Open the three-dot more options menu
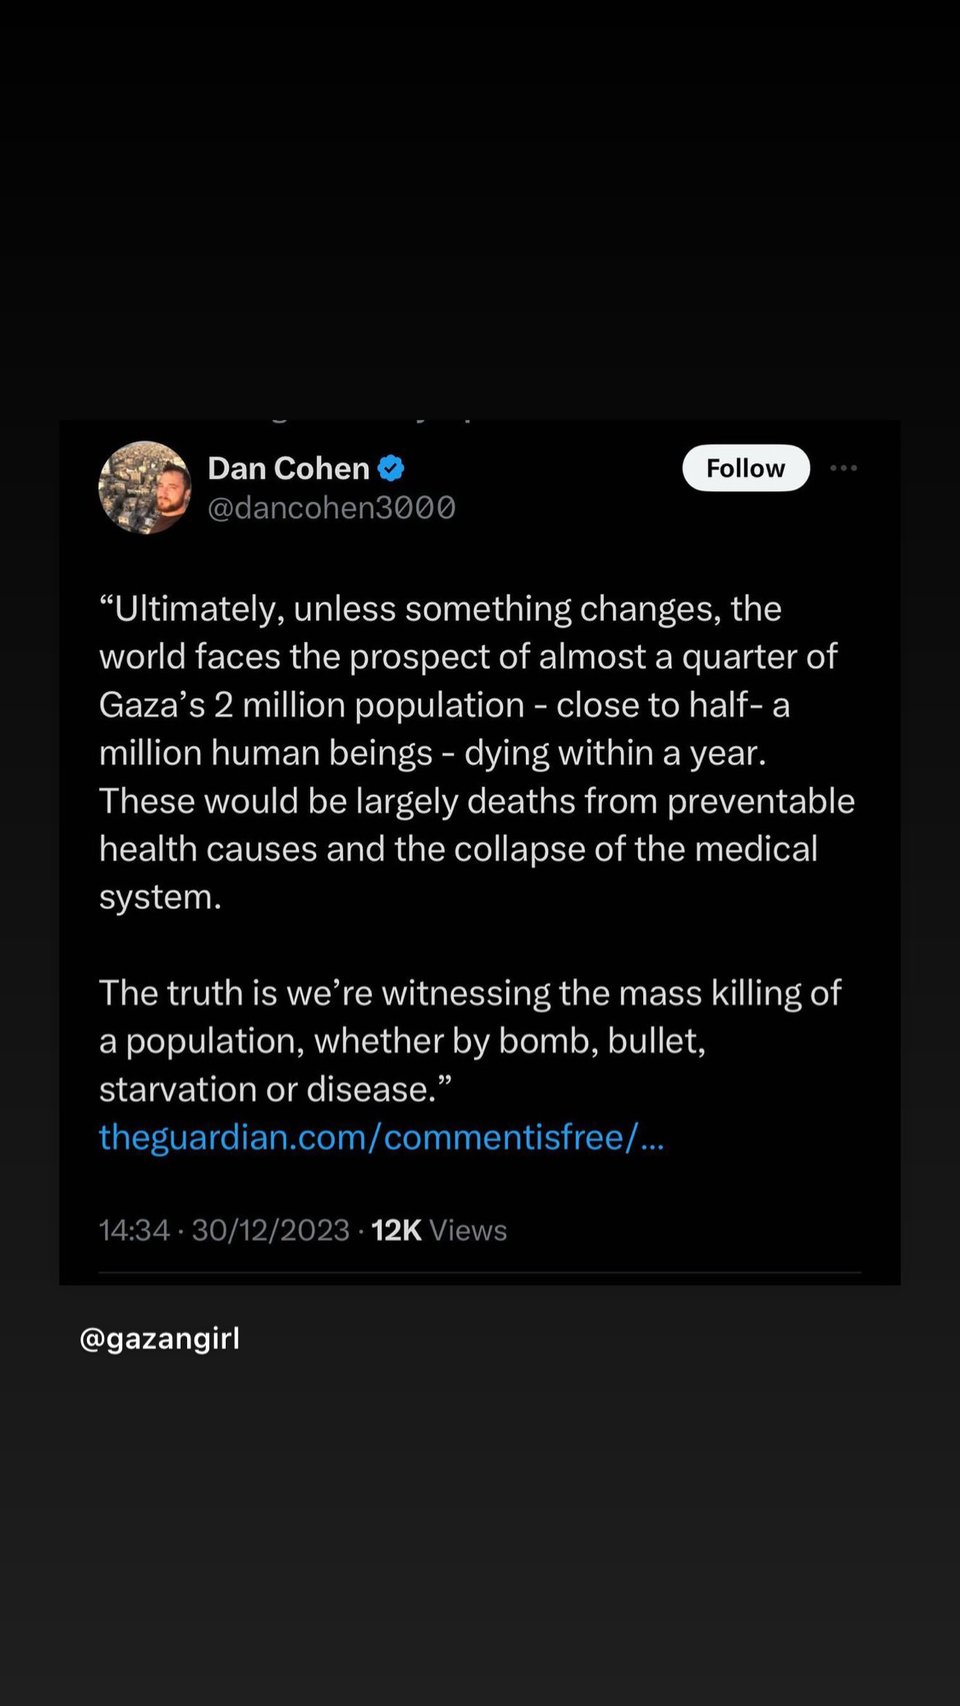The height and width of the screenshot is (1706, 960). tap(843, 468)
